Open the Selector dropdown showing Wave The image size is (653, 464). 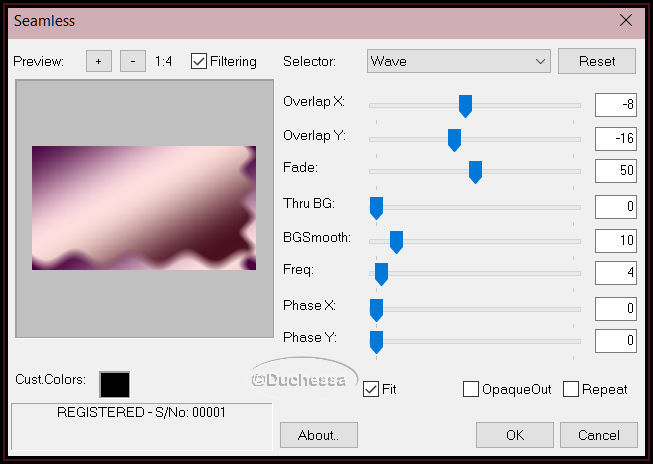click(459, 61)
